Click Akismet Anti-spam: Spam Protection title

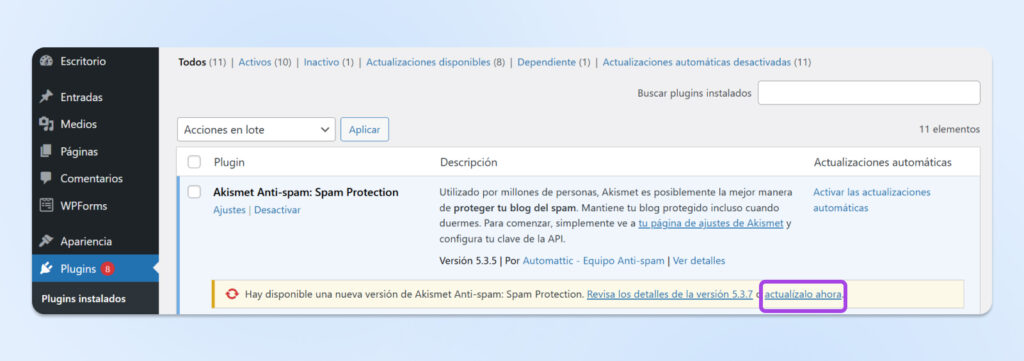pos(306,193)
